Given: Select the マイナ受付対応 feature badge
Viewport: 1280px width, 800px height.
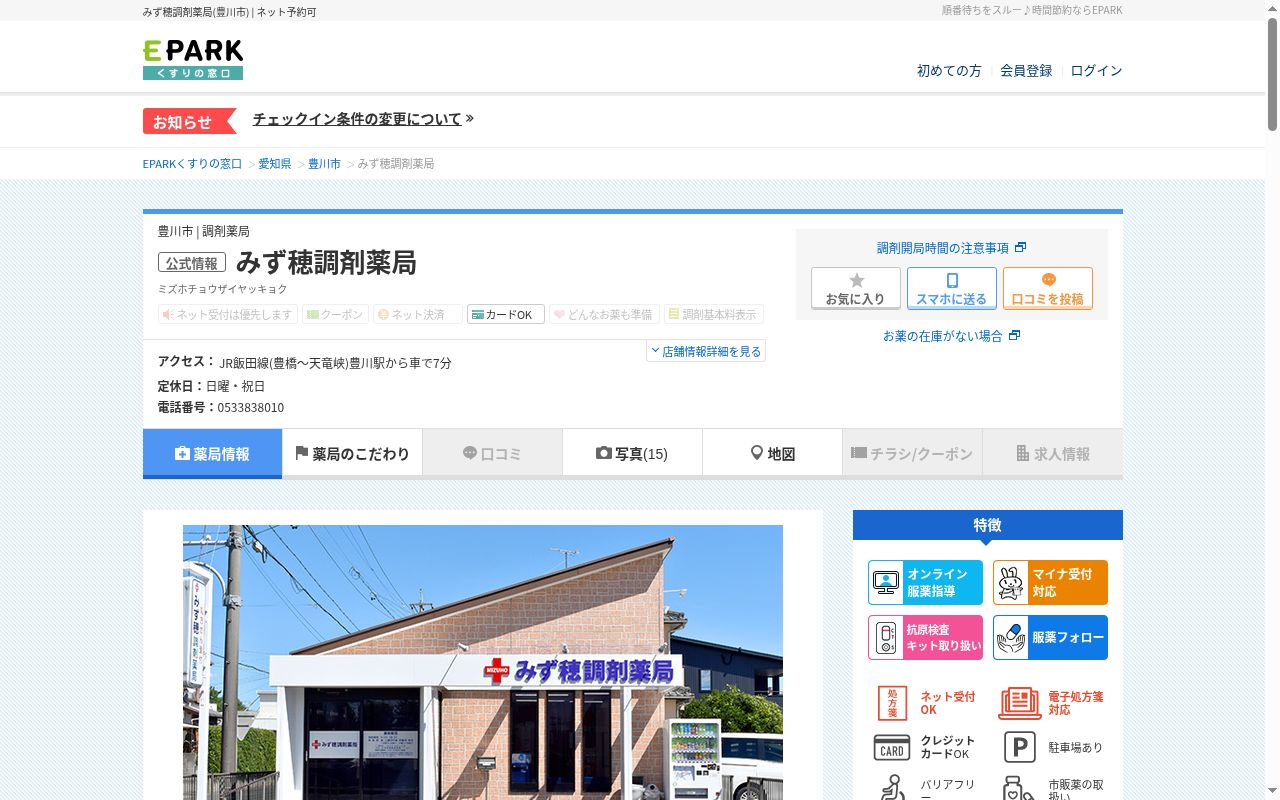Looking at the screenshot, I should tap(1050, 582).
